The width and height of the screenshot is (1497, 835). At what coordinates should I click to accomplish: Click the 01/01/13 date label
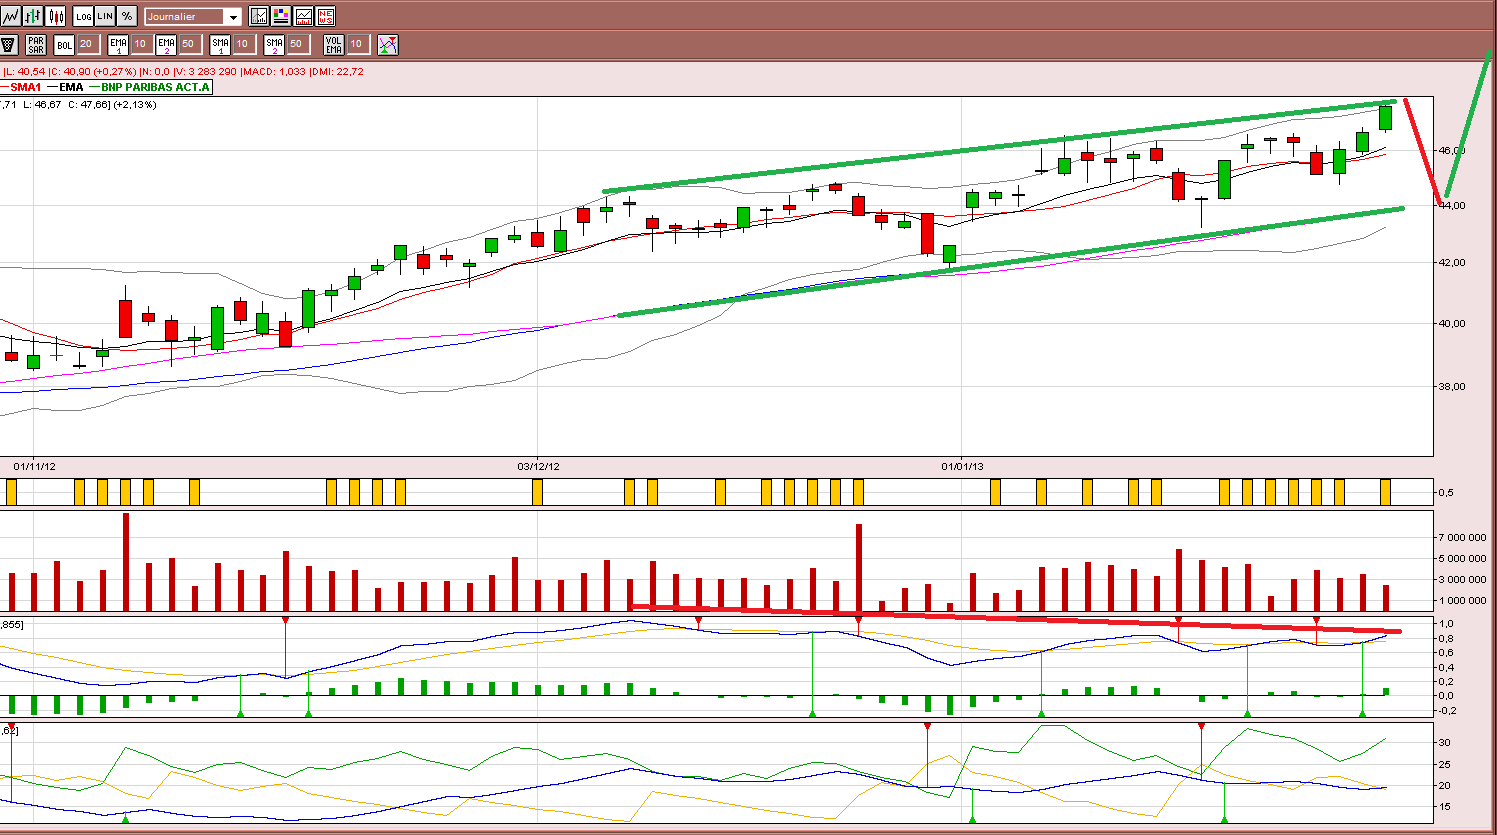click(x=962, y=466)
